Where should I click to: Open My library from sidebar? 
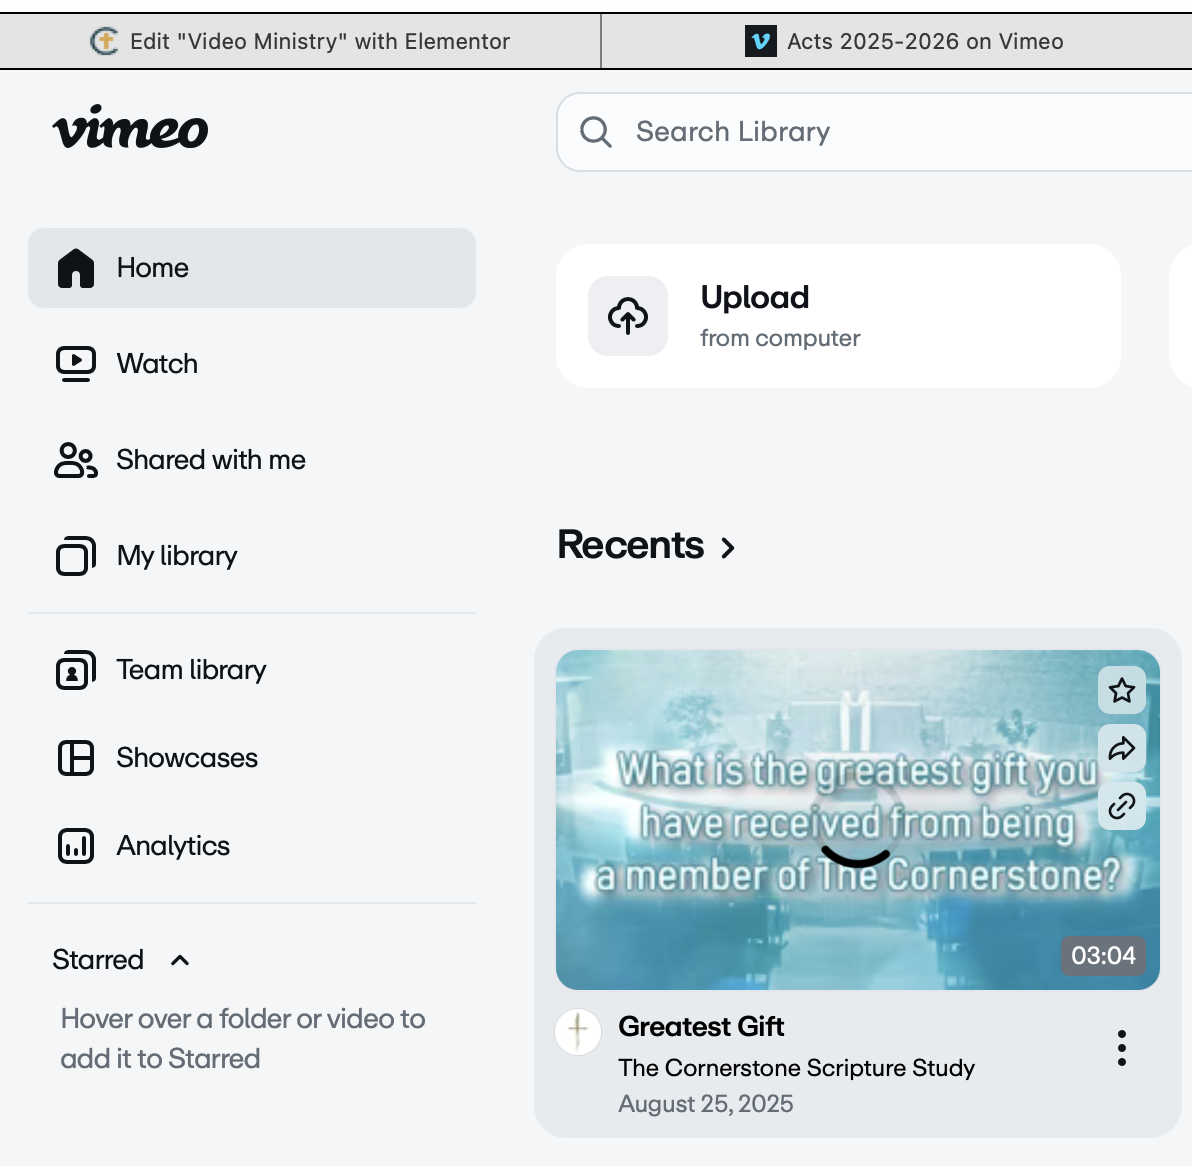(176, 556)
